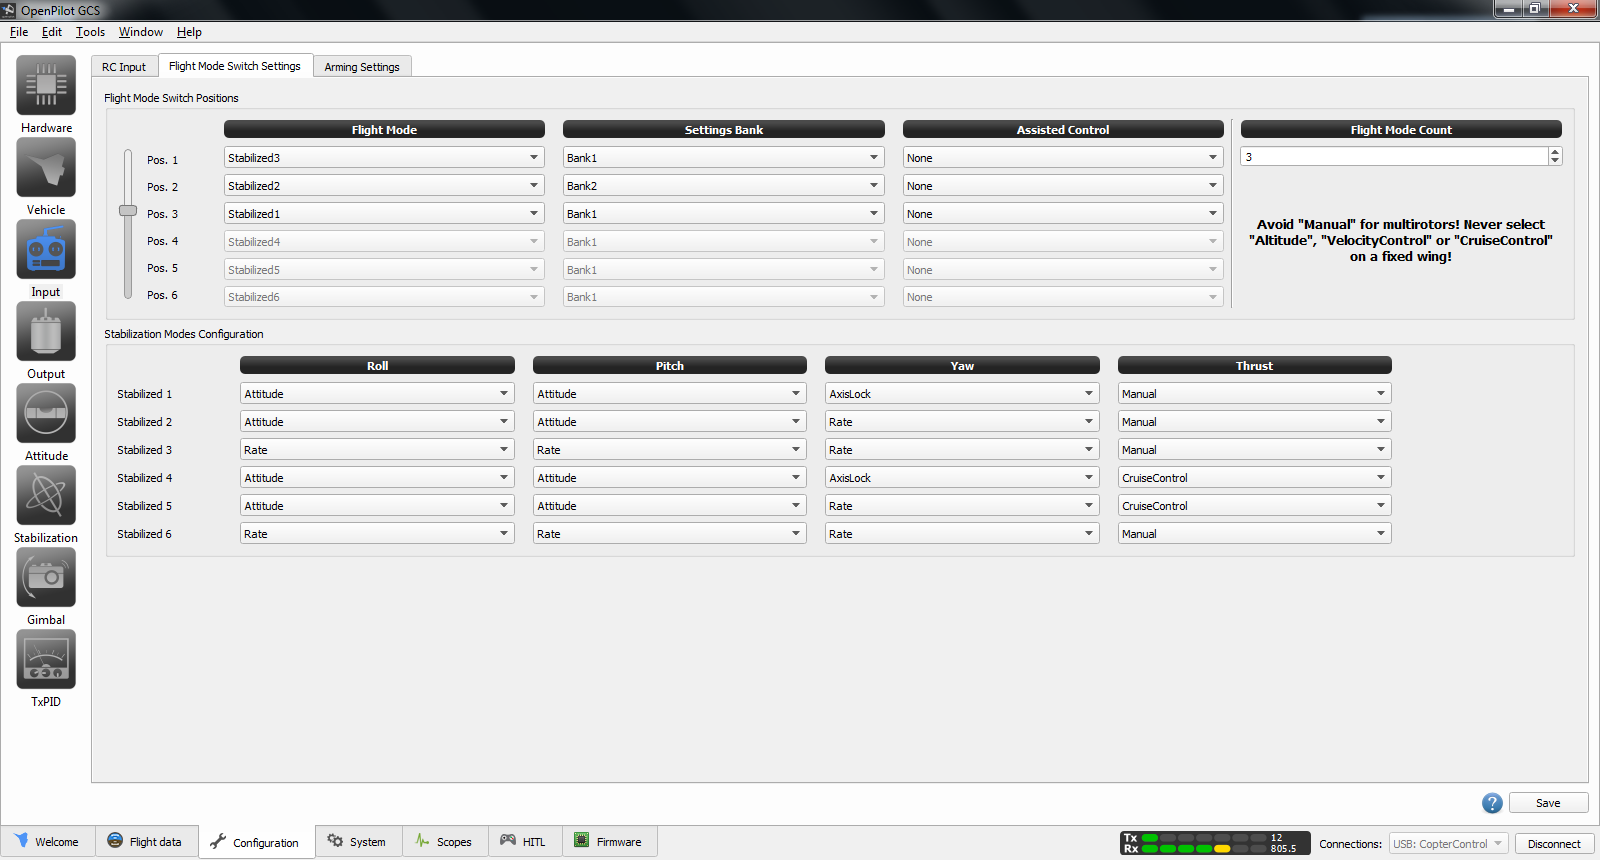Image resolution: width=1600 pixels, height=860 pixels.
Task: Open Stabilized 3 Roll dropdown (Rate)
Action: 377,450
